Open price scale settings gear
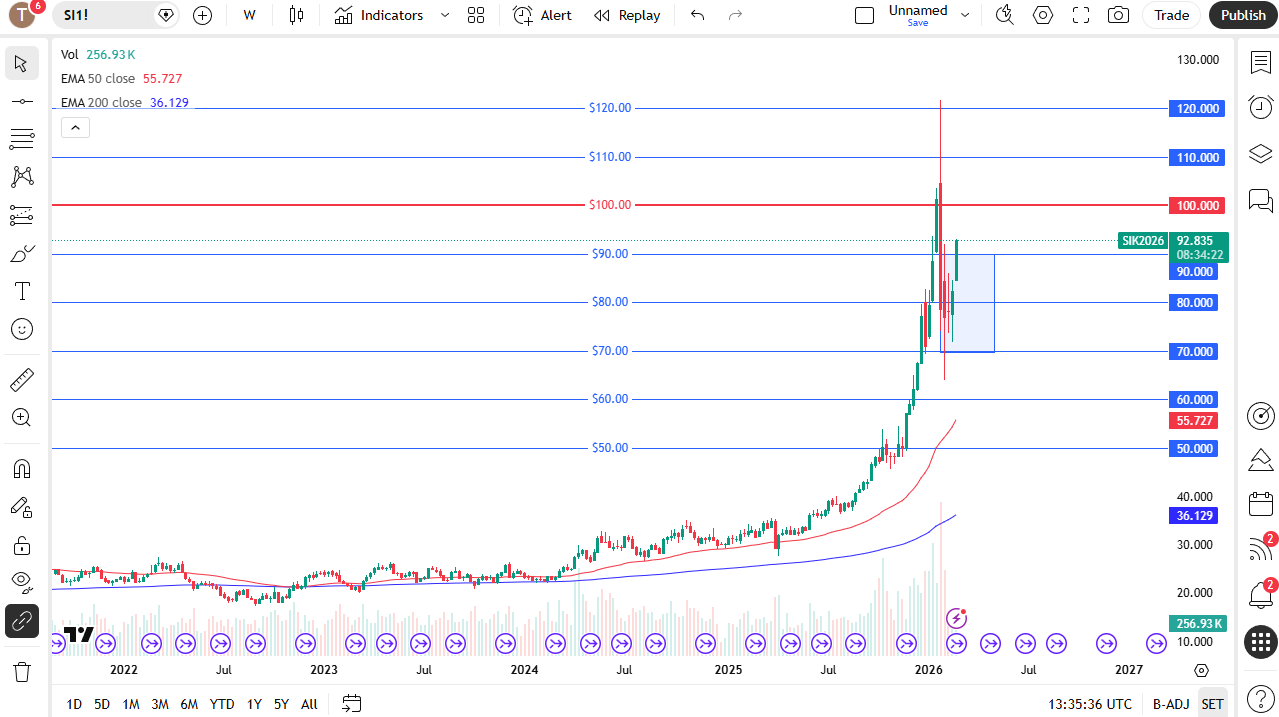 coord(1201,670)
